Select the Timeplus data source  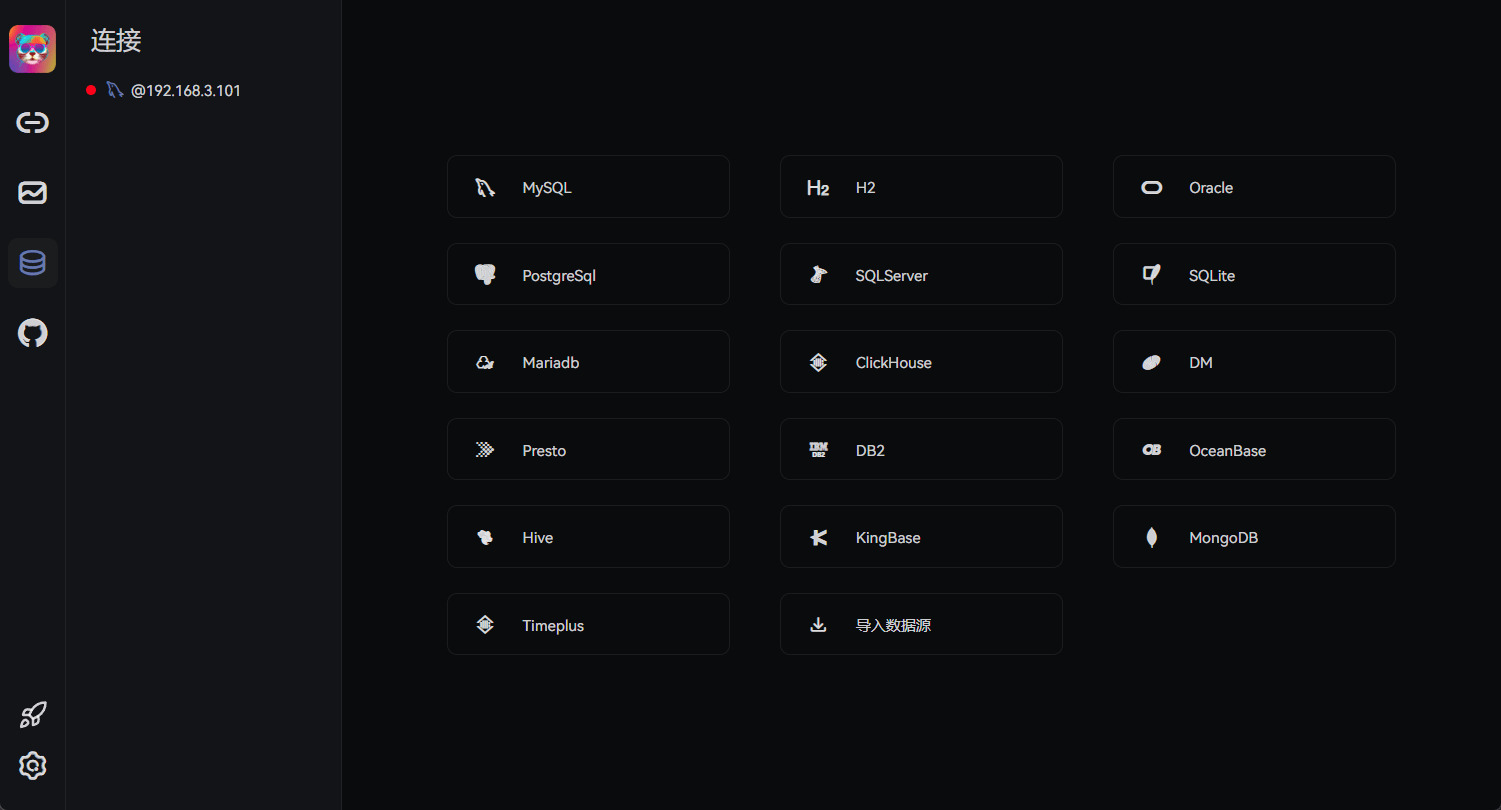pos(587,625)
